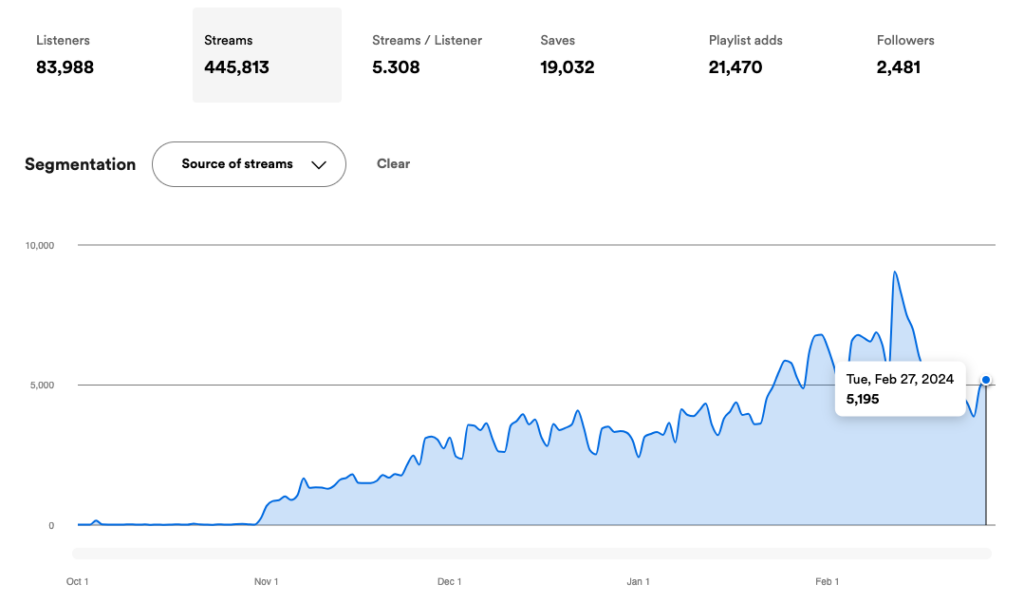Screen dimensions: 1024x602
Task: Clear the segmentation filter
Action: (393, 164)
